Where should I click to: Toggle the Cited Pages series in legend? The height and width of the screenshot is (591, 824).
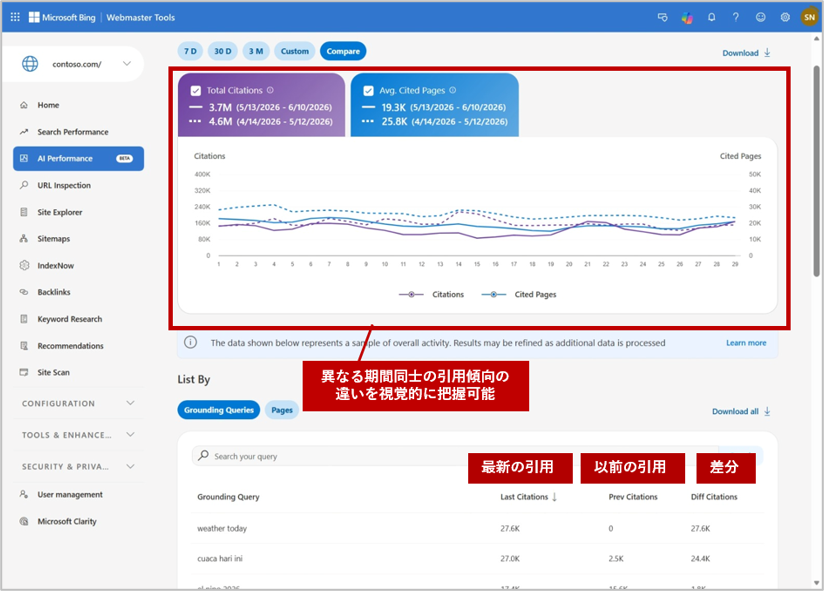(519, 294)
